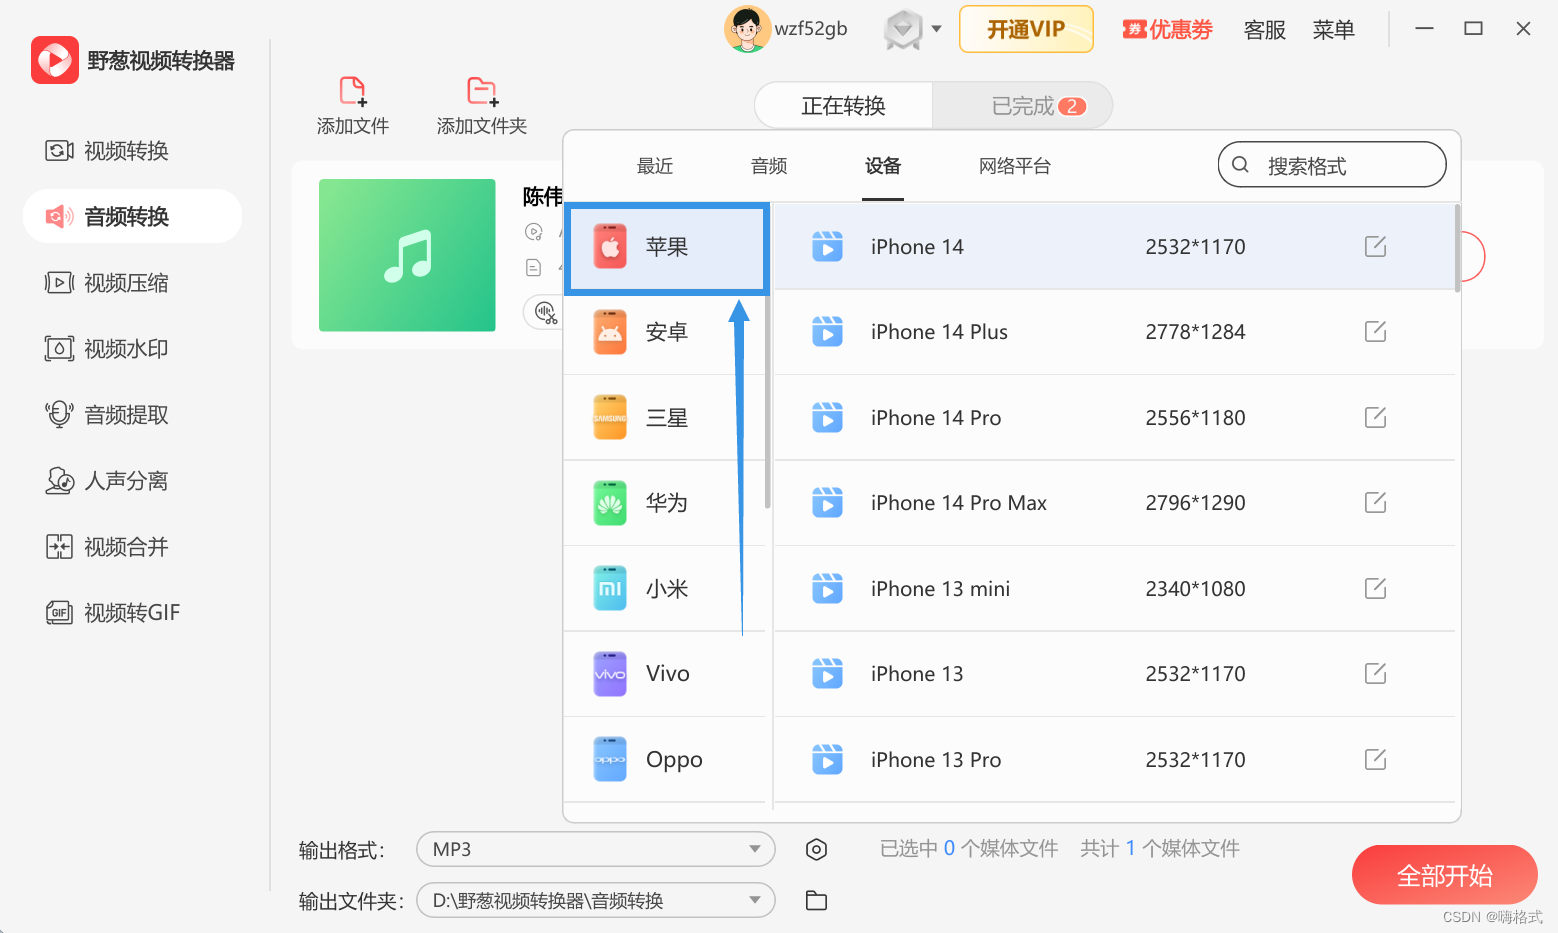Viewport: 1558px width, 933px height.
Task: Open the 设备 format tab
Action: click(x=883, y=166)
